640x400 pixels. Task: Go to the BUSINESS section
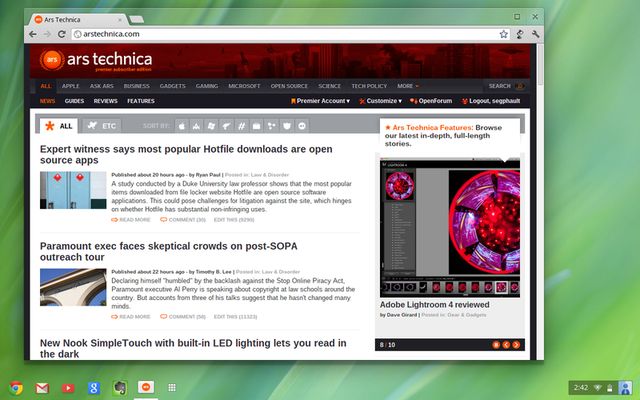coord(137,86)
